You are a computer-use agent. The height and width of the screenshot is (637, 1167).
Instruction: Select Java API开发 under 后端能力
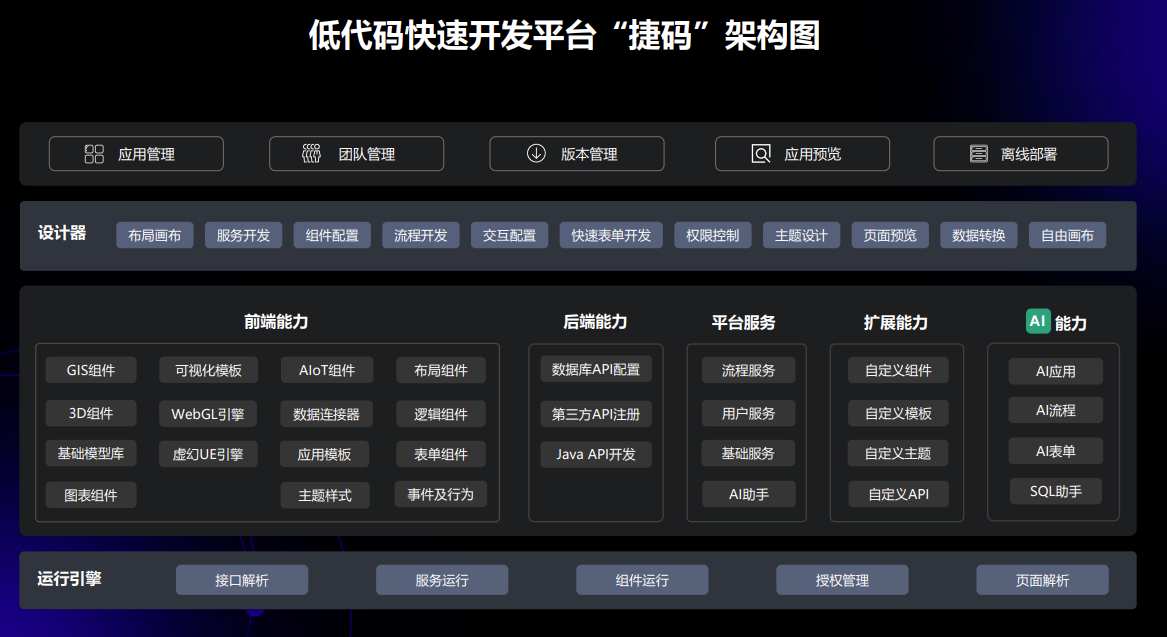click(x=596, y=454)
